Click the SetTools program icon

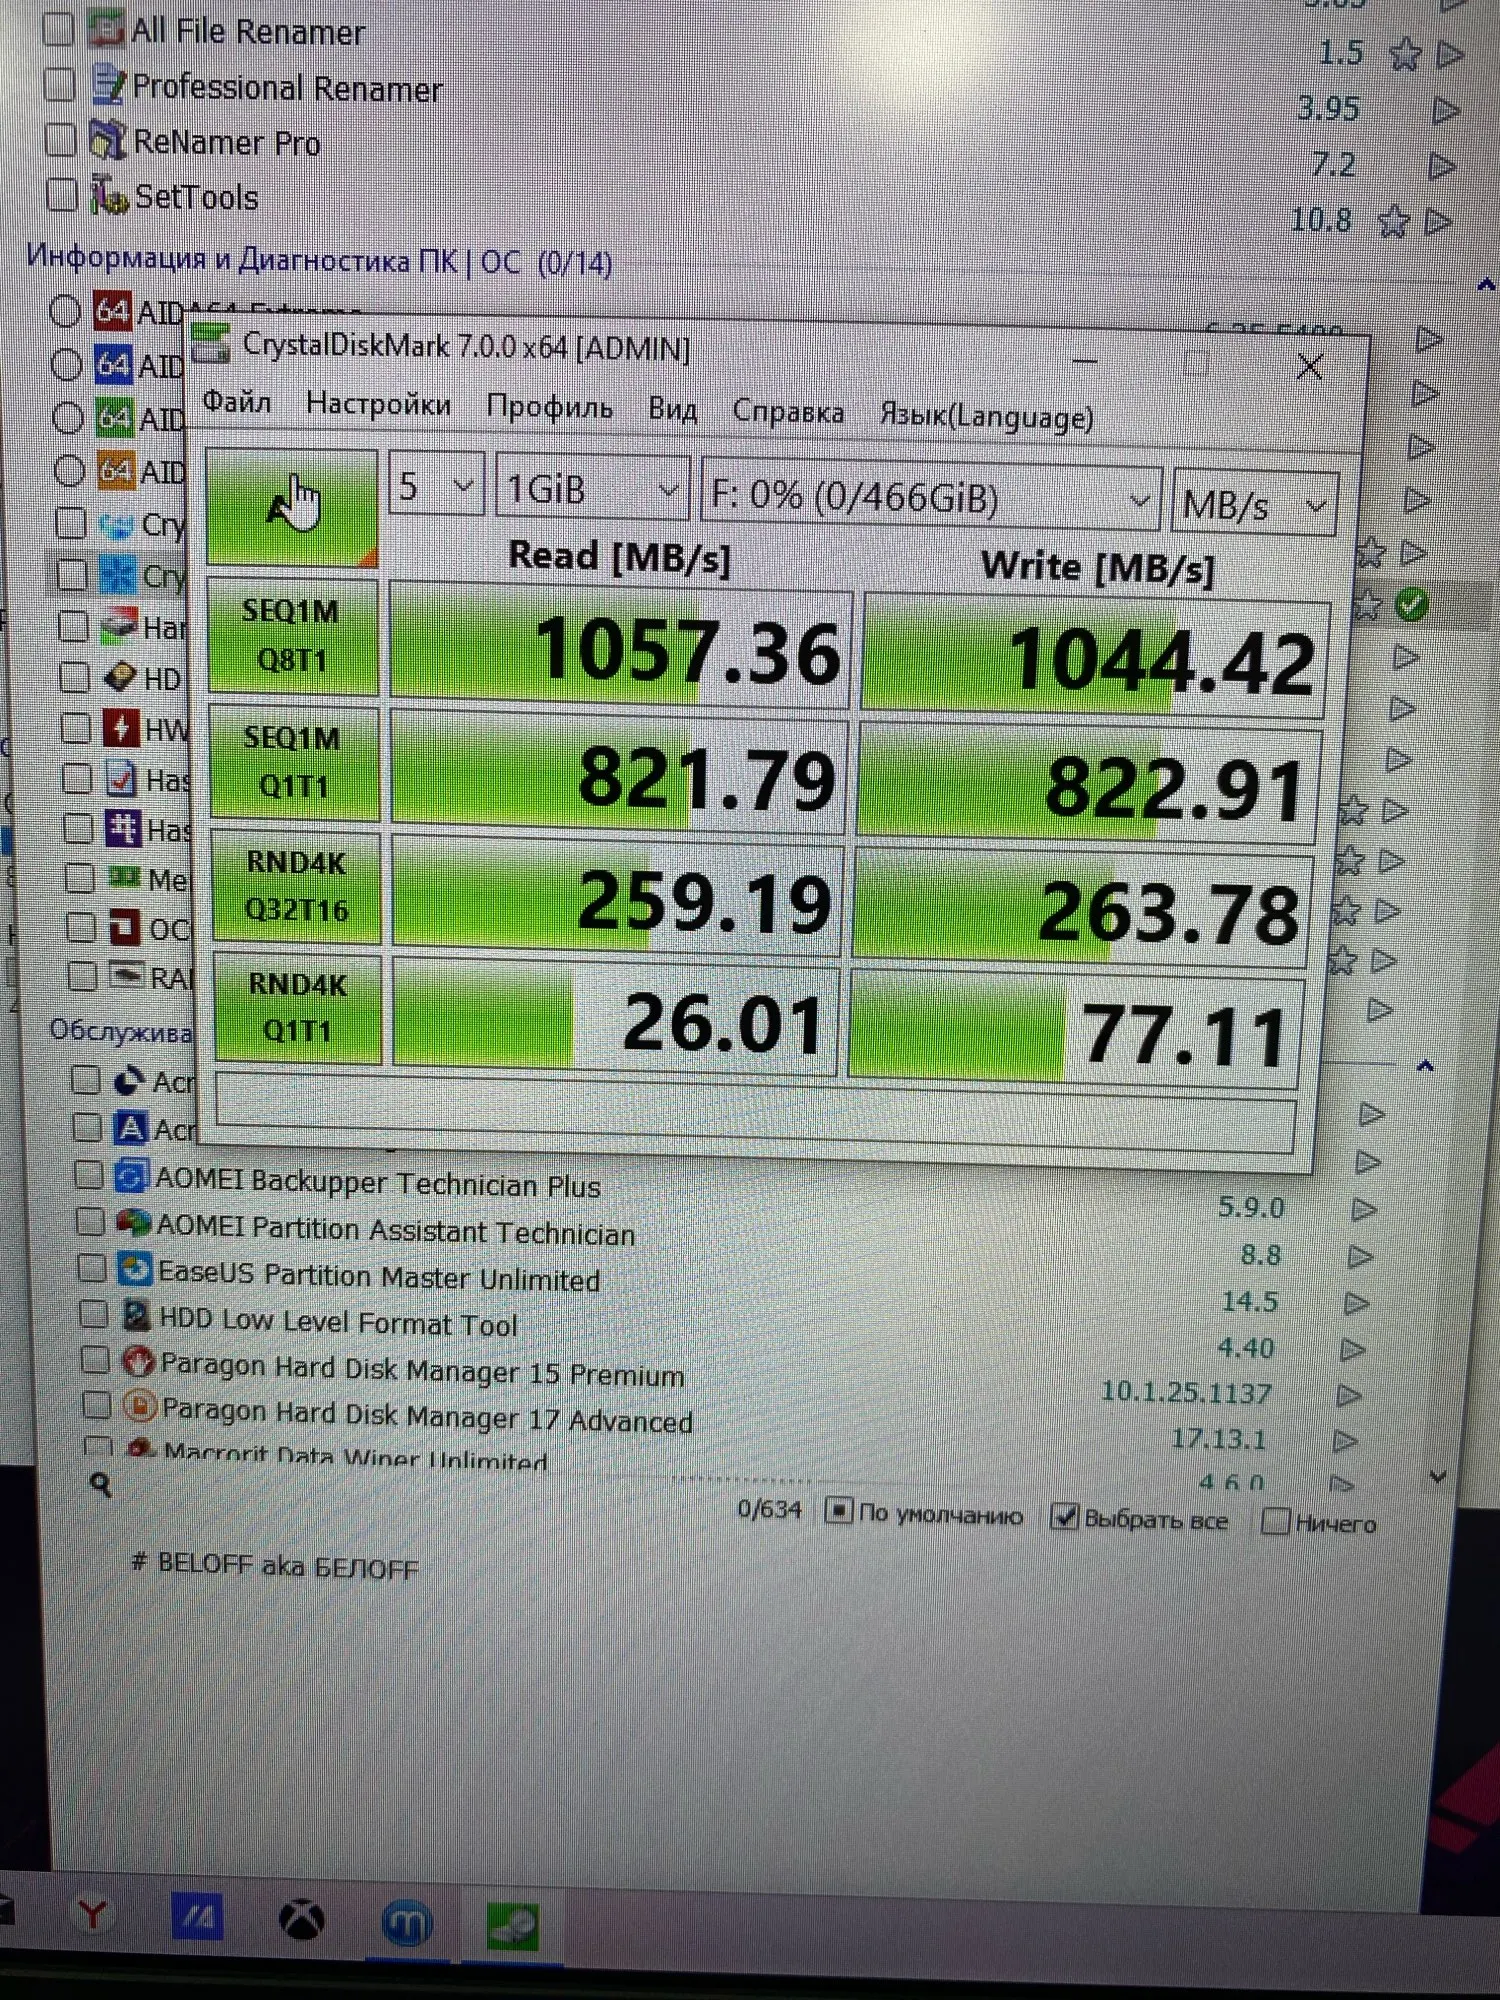coord(109,194)
